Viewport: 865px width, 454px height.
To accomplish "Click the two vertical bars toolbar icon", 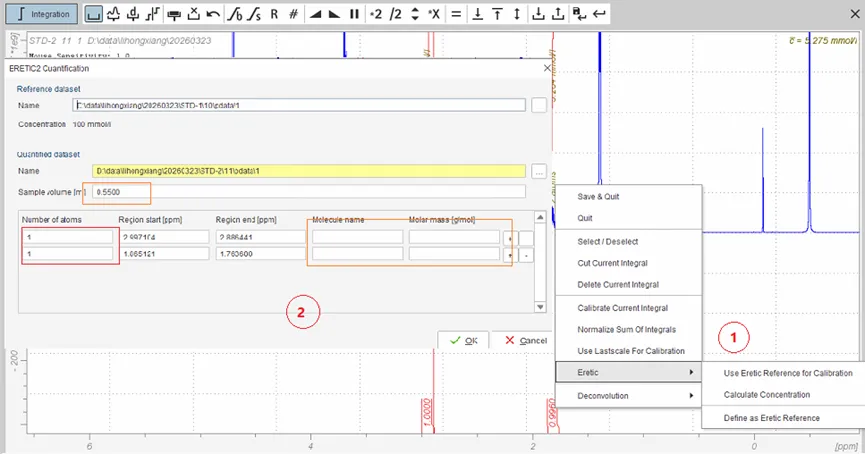I will tap(354, 14).
